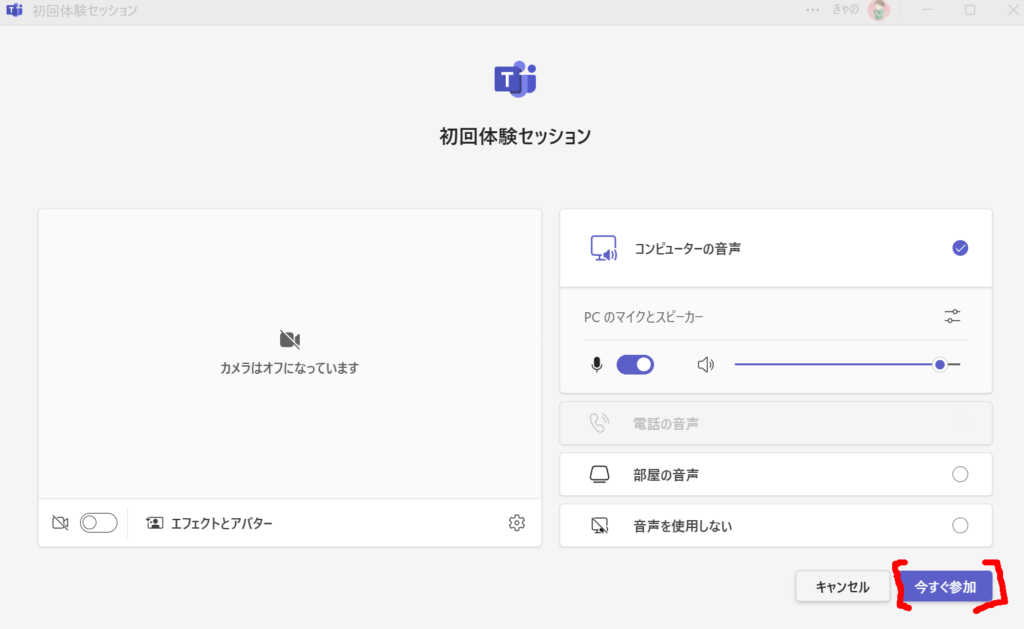Turn off the microphone toggle
The height and width of the screenshot is (629, 1024).
tap(635, 364)
